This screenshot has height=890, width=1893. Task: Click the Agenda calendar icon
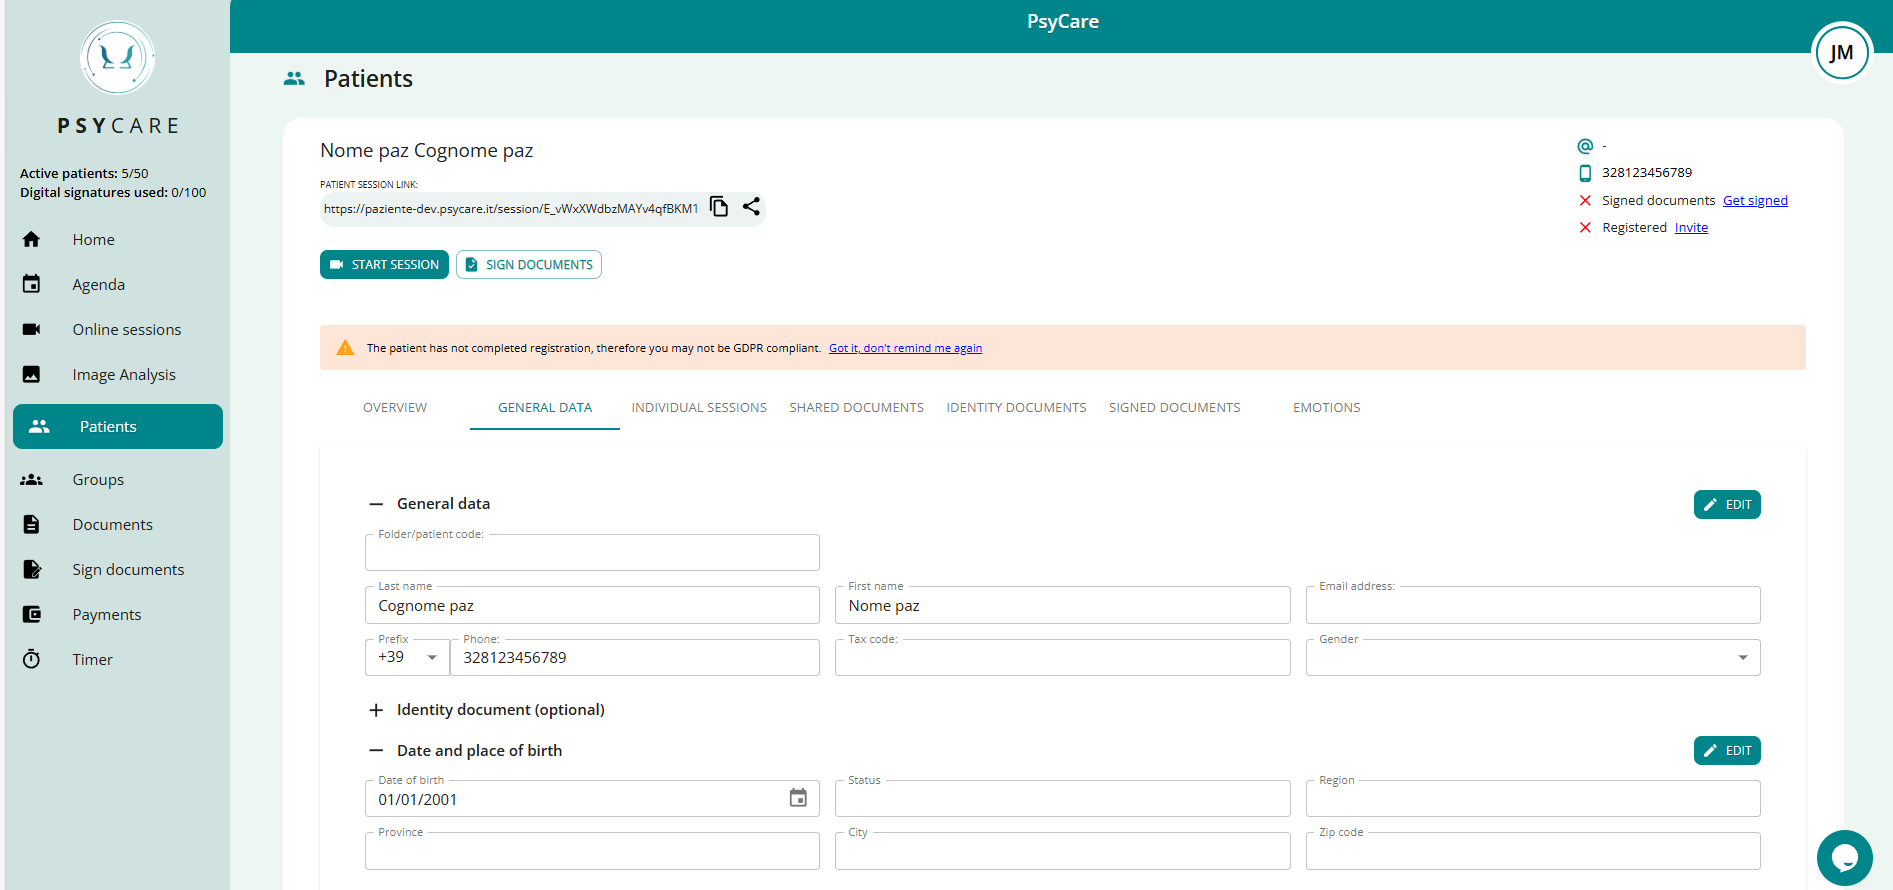point(31,285)
